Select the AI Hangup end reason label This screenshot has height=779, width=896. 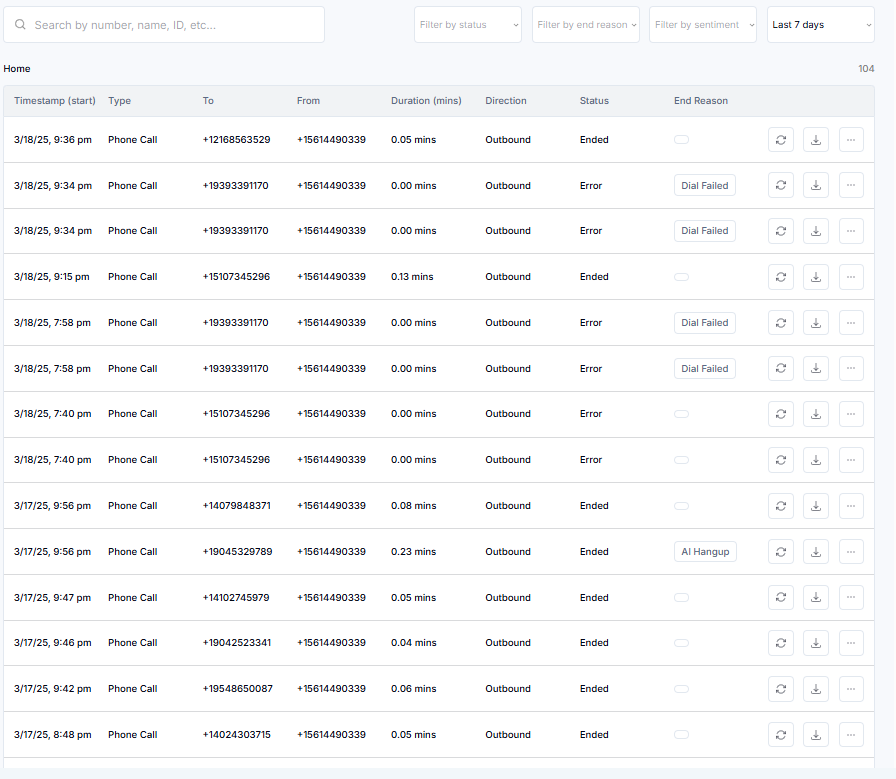[x=705, y=551]
